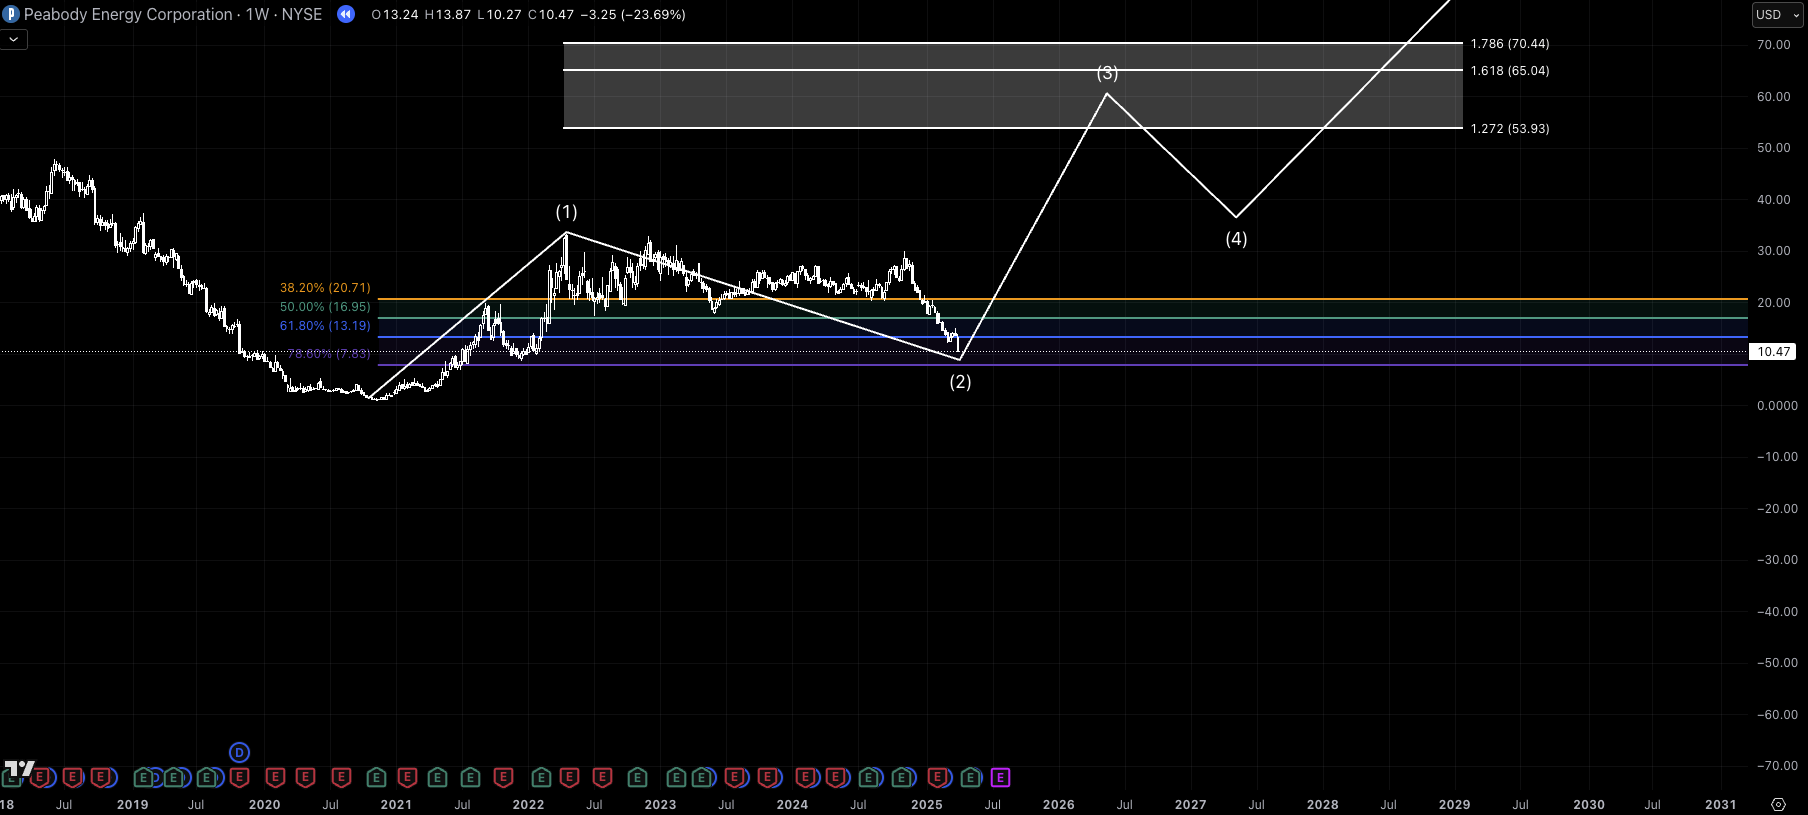This screenshot has width=1808, height=815.
Task: Click the low value L10.27
Action: (499, 15)
